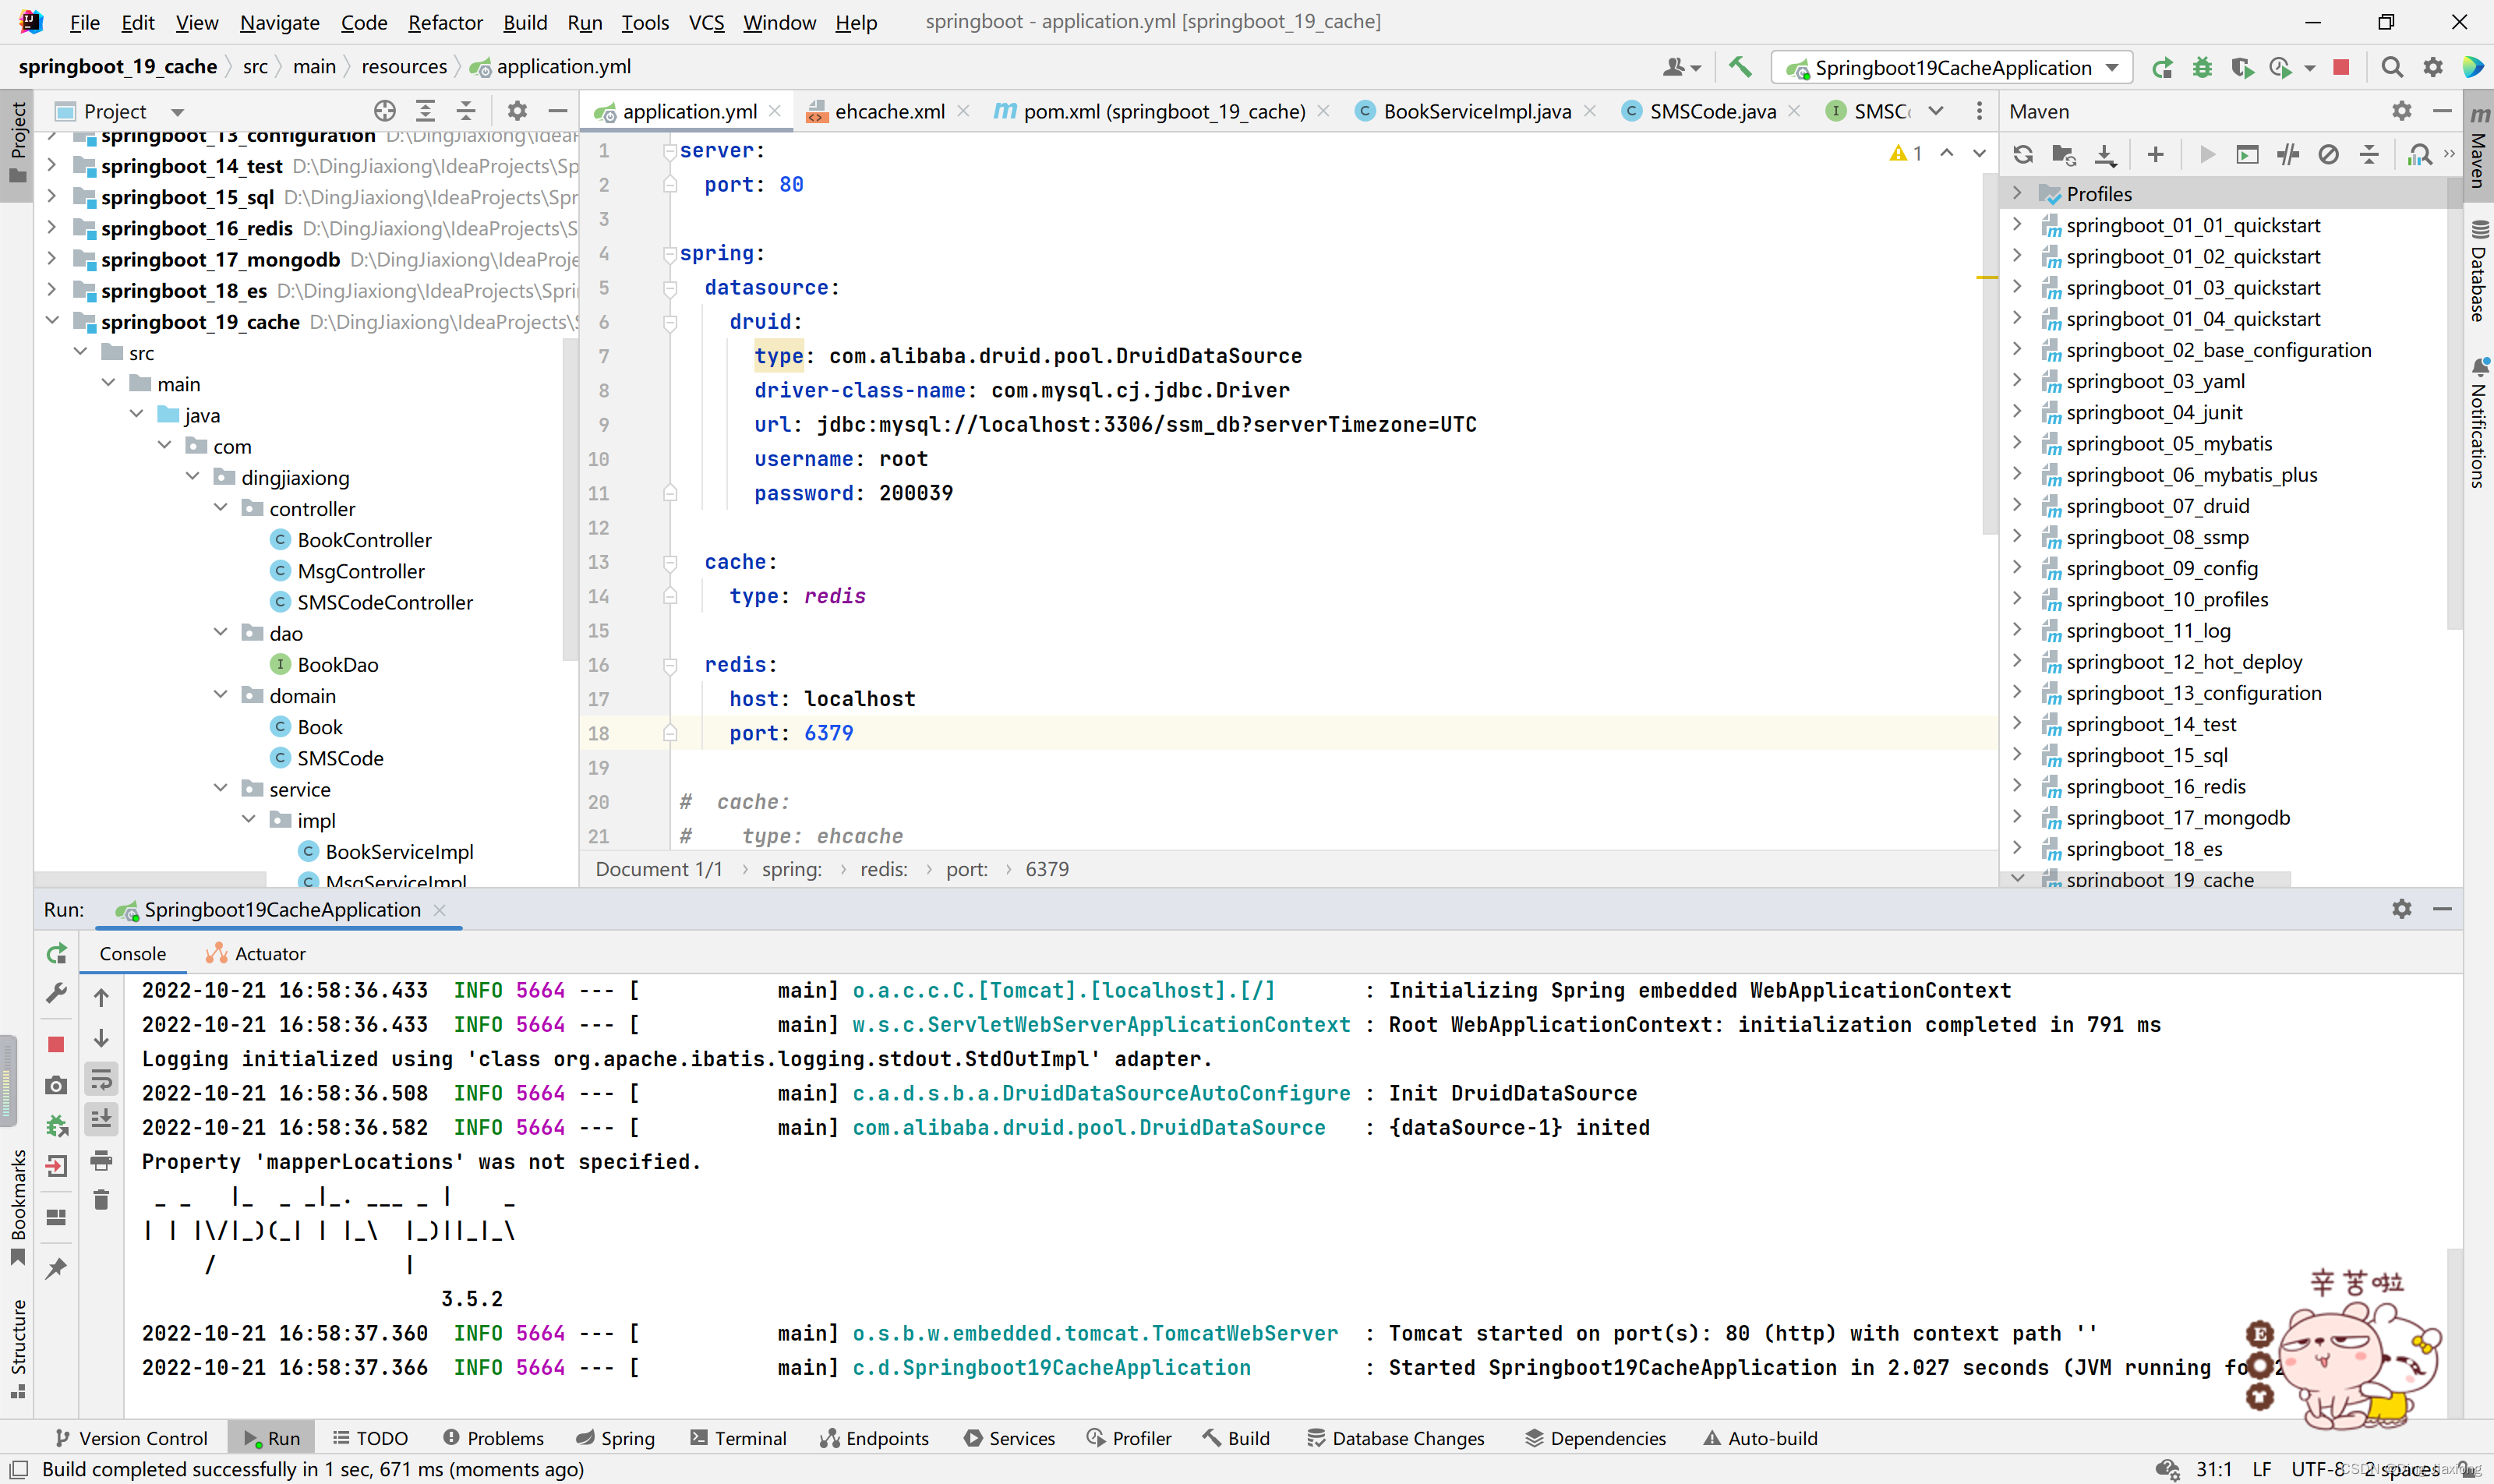Viewport: 2494px width, 1484px height.
Task: Switch to the ehcache.xml editor tab
Action: click(889, 111)
